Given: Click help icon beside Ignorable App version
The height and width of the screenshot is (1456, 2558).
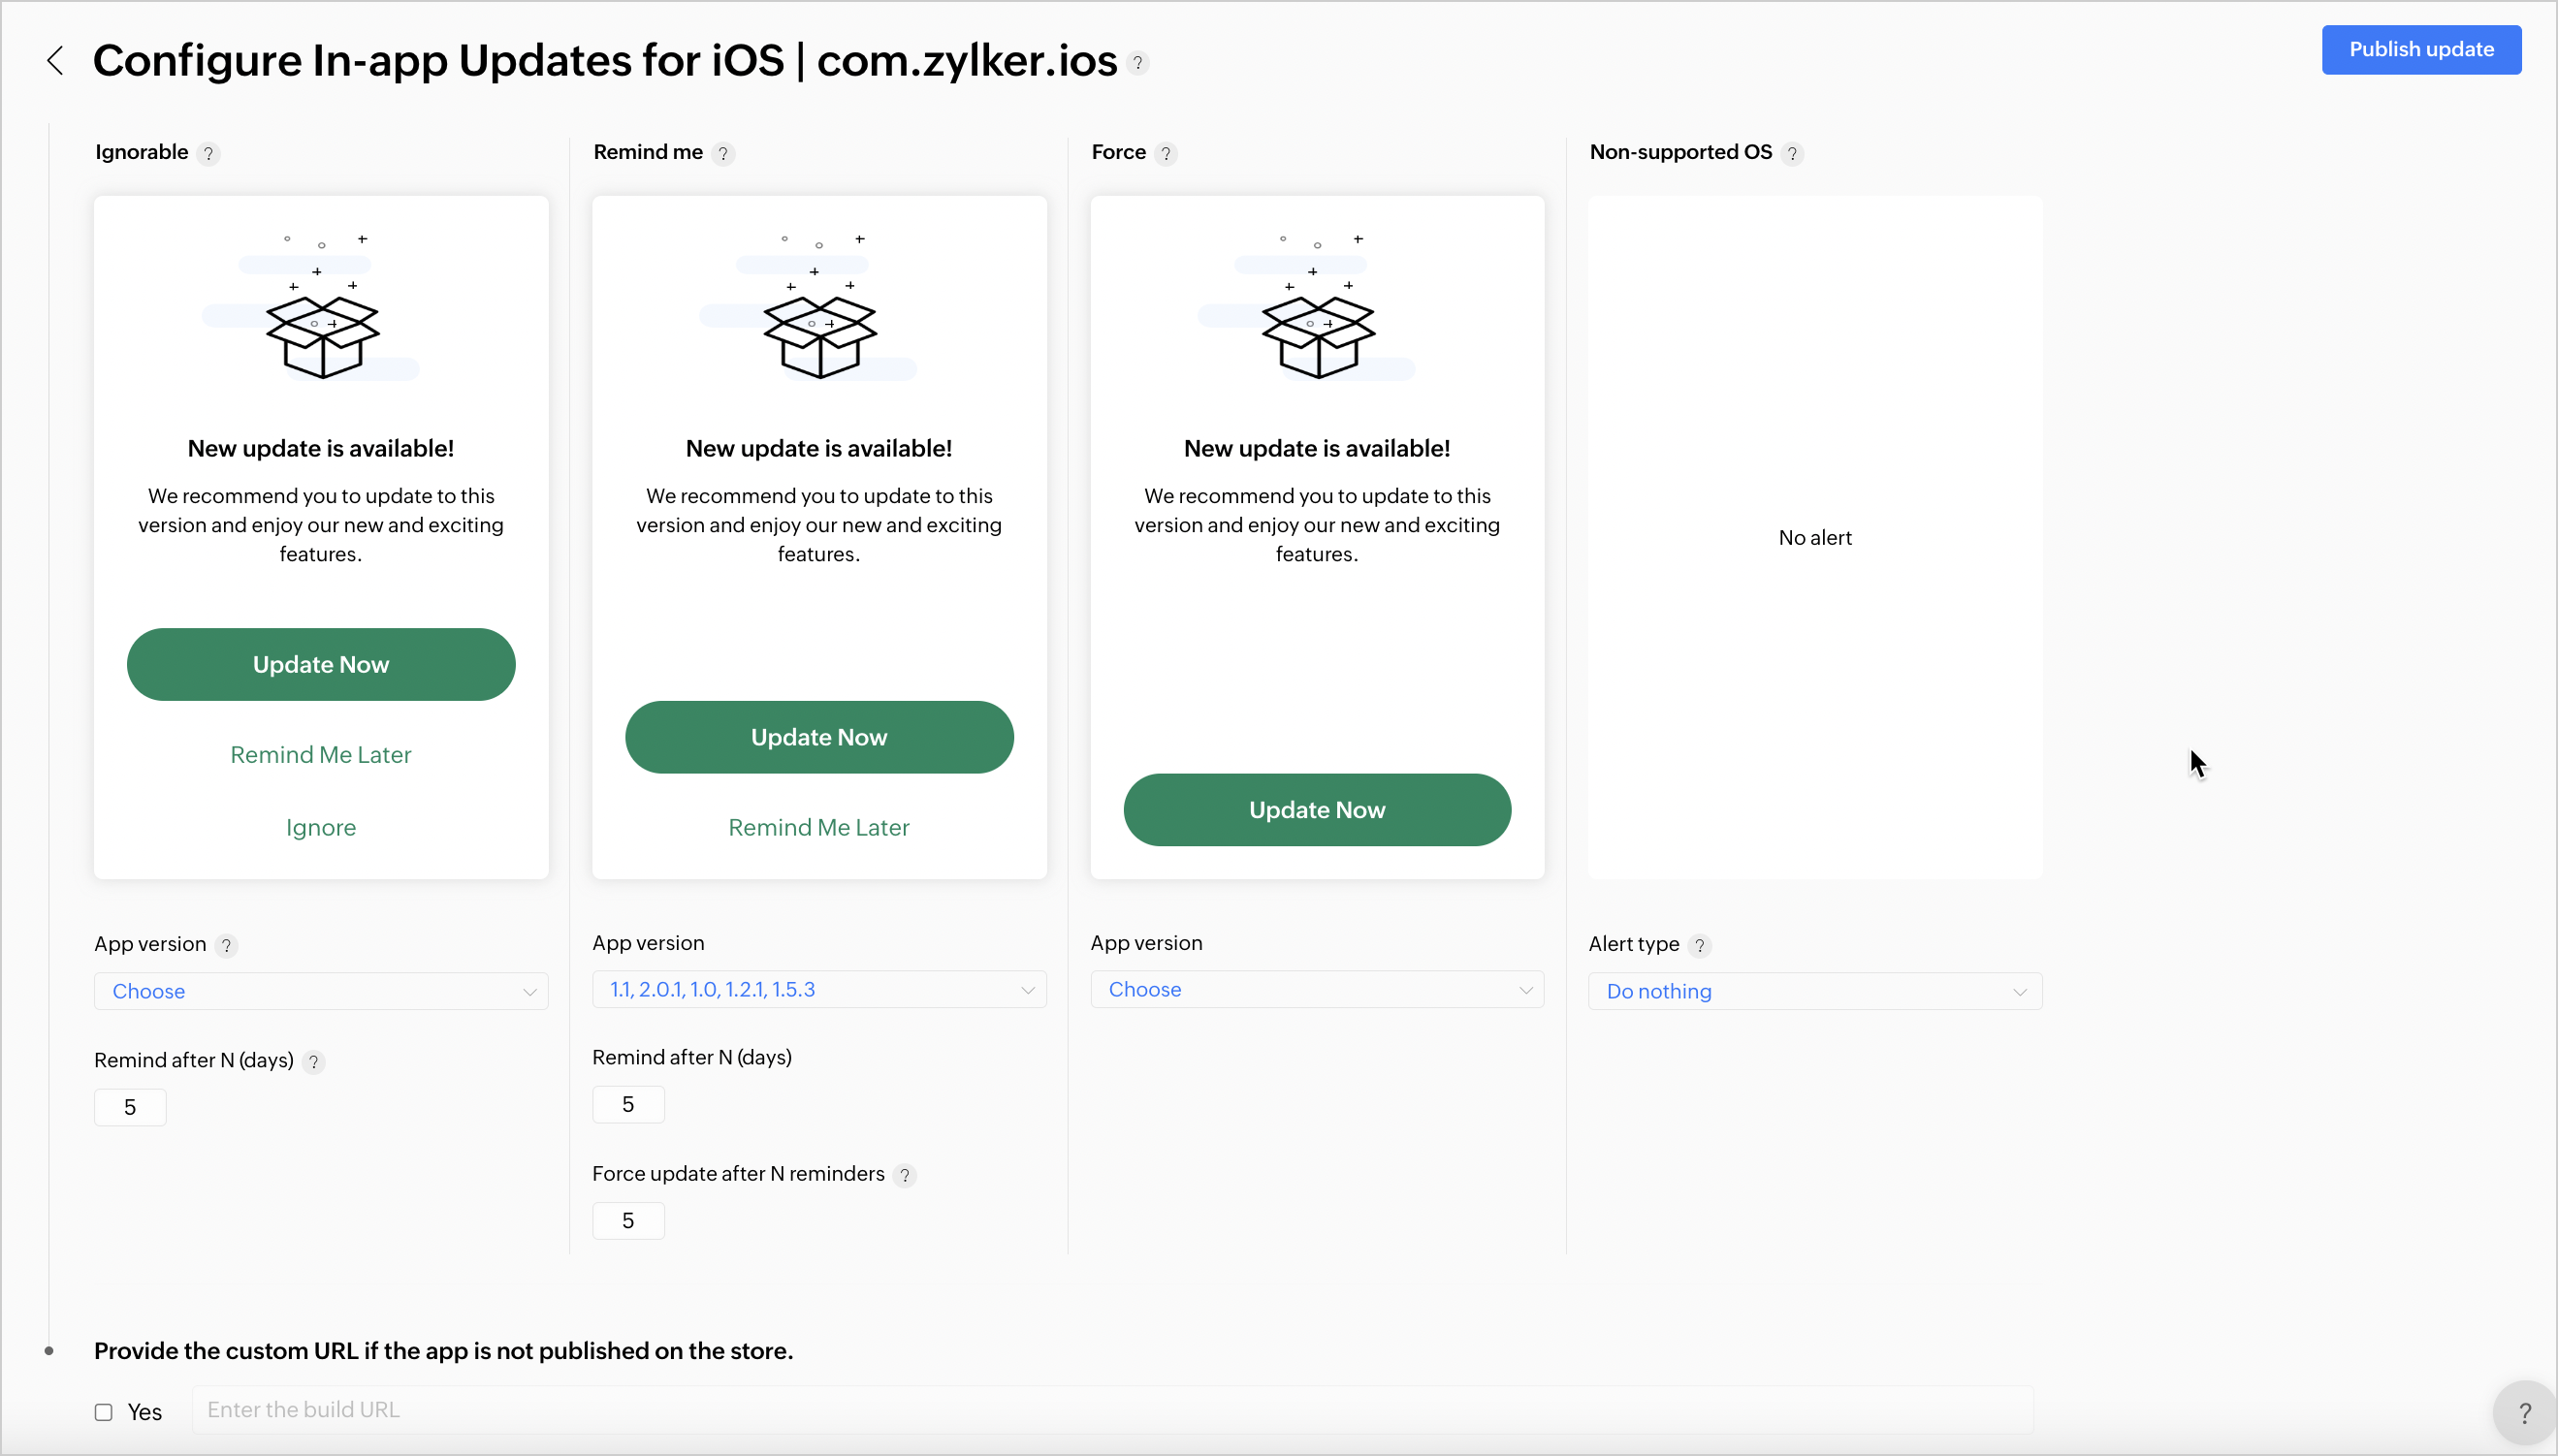Looking at the screenshot, I should (226, 946).
